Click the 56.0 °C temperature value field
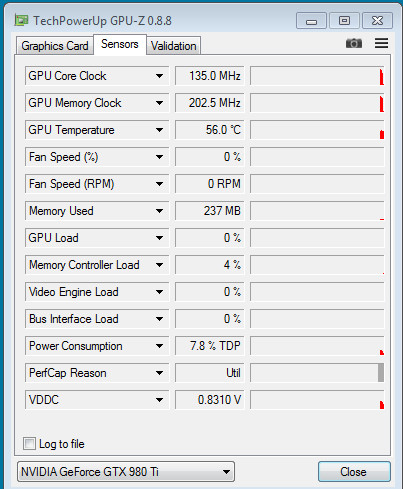Viewport: 403px width, 489px height. [x=210, y=130]
